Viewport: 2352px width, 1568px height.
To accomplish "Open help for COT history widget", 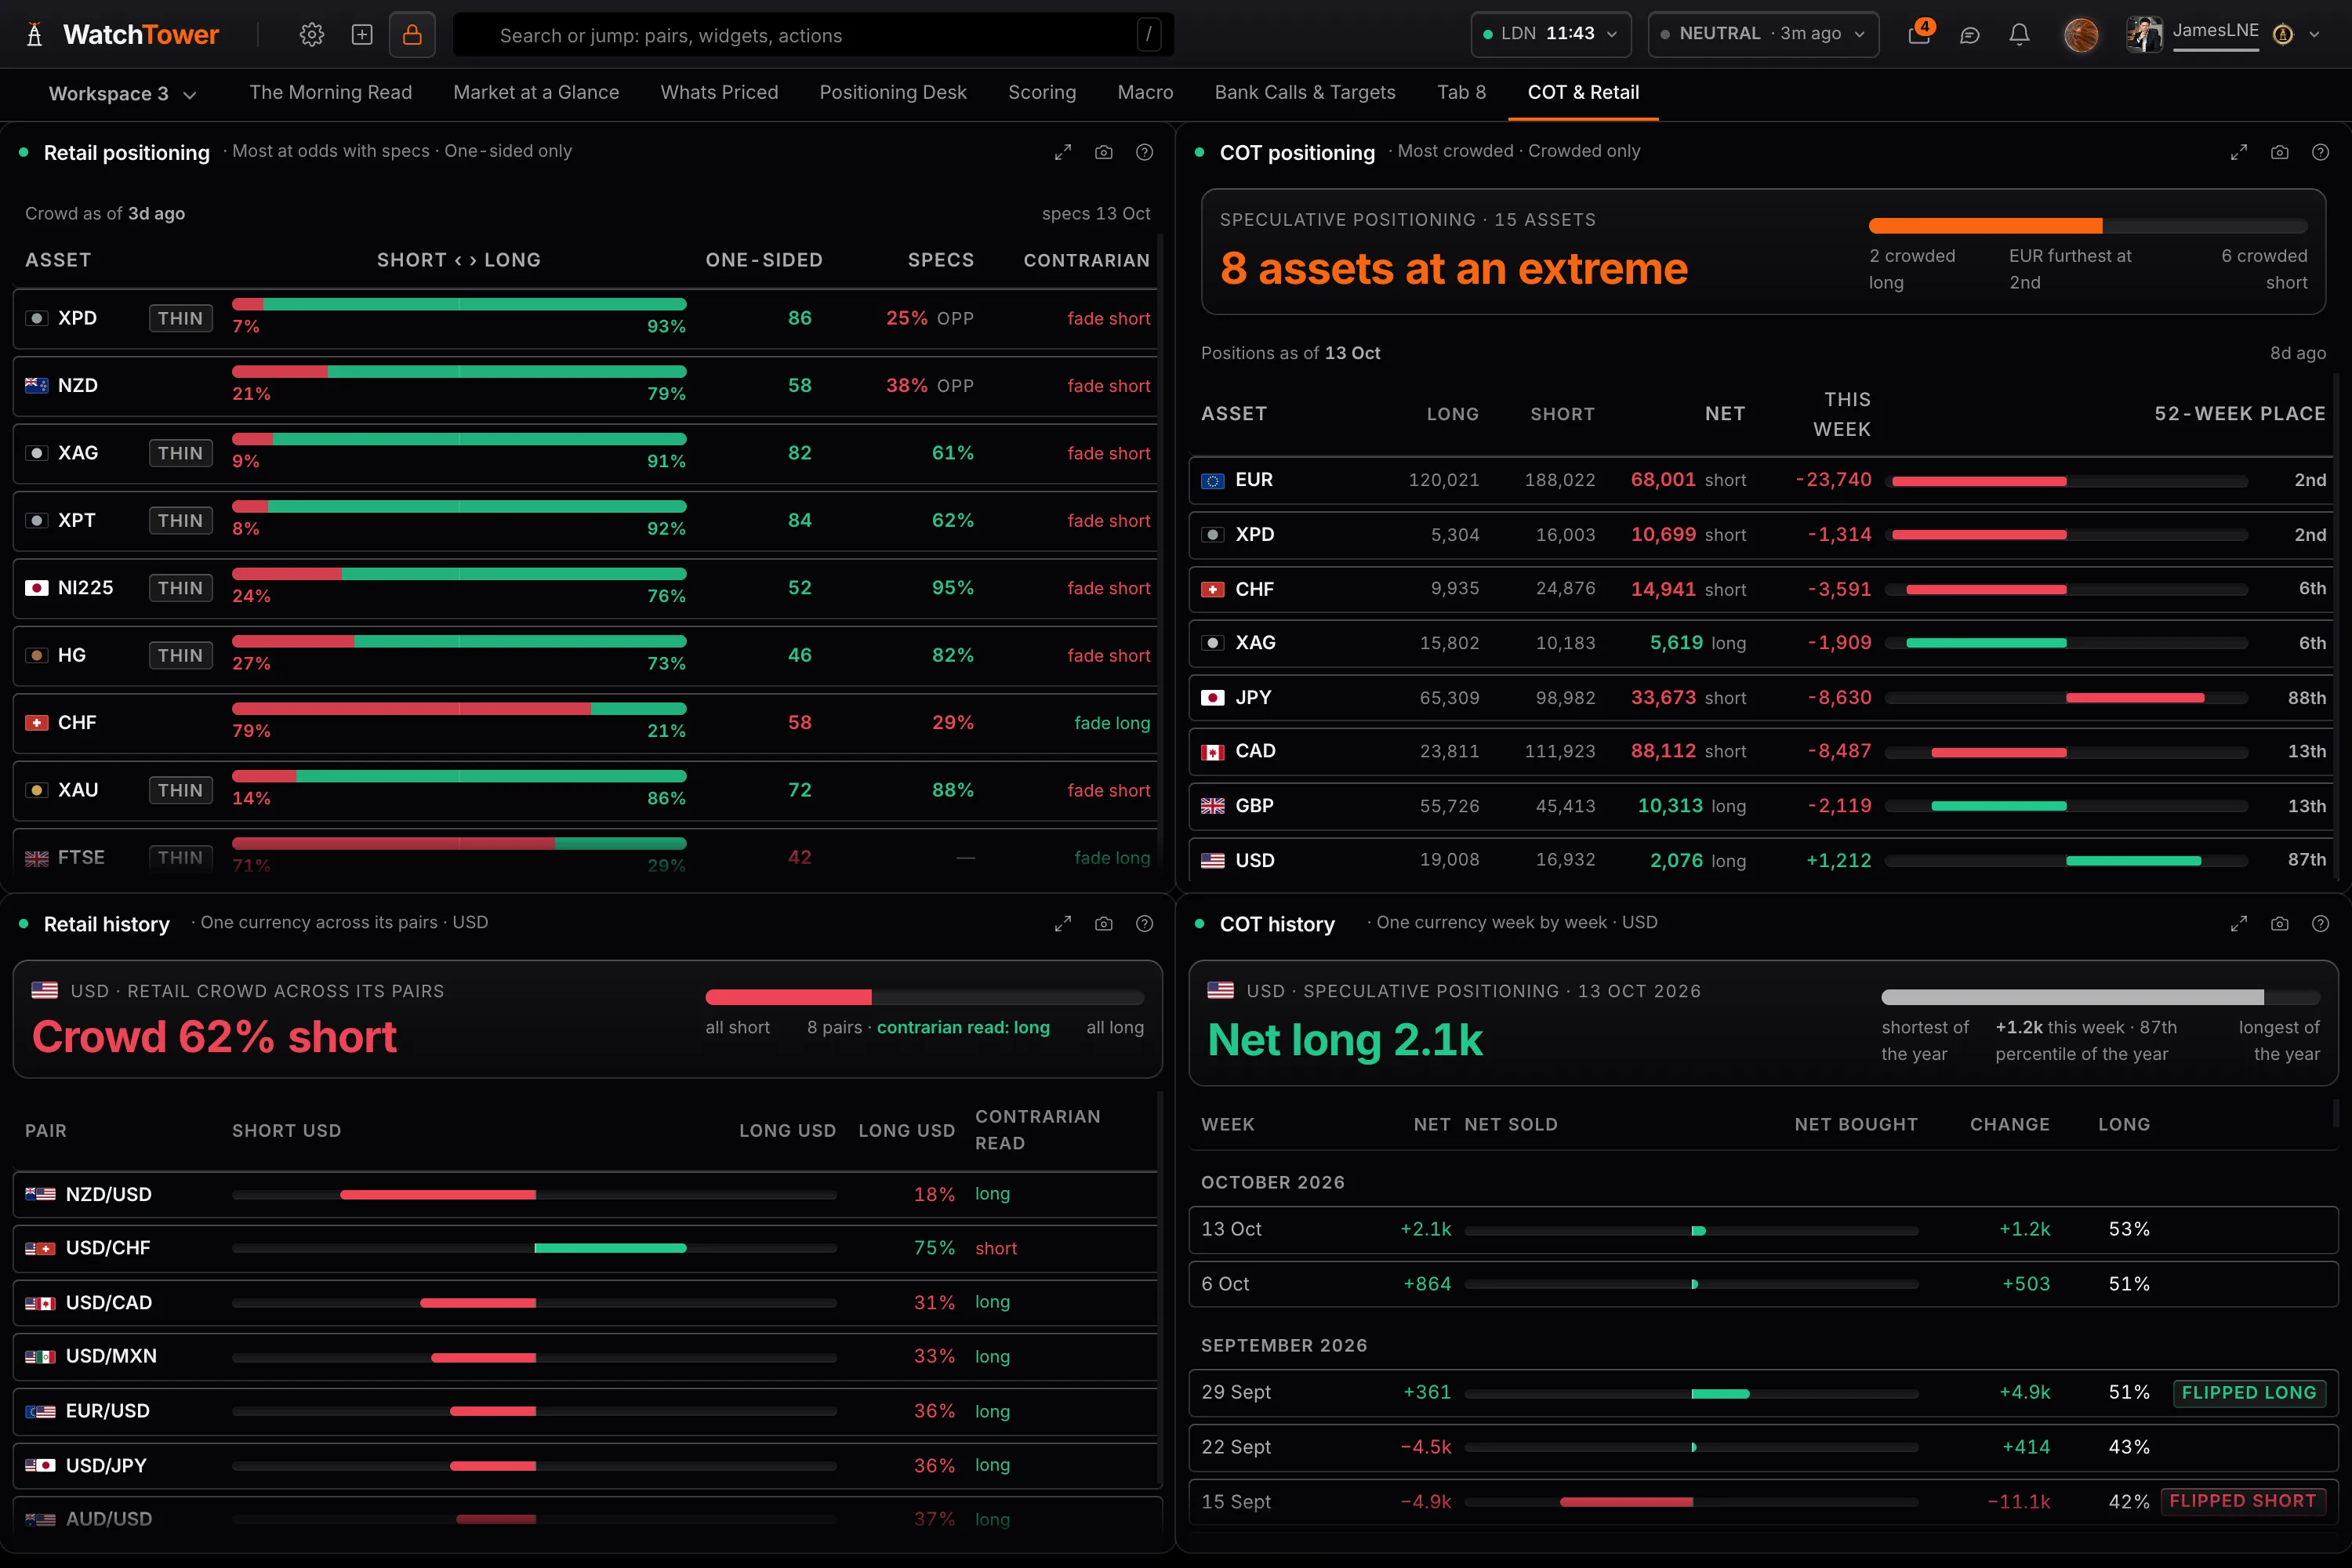I will (2321, 924).
